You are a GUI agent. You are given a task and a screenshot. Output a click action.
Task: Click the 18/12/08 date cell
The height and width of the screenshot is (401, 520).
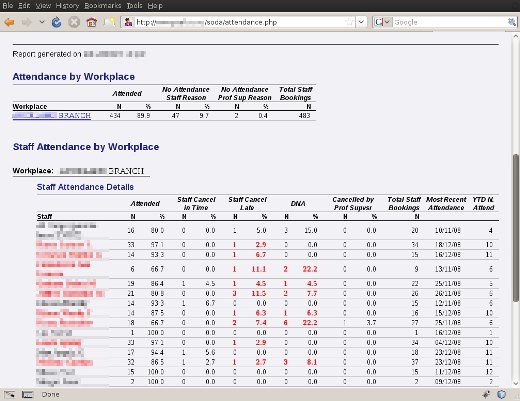448,245
